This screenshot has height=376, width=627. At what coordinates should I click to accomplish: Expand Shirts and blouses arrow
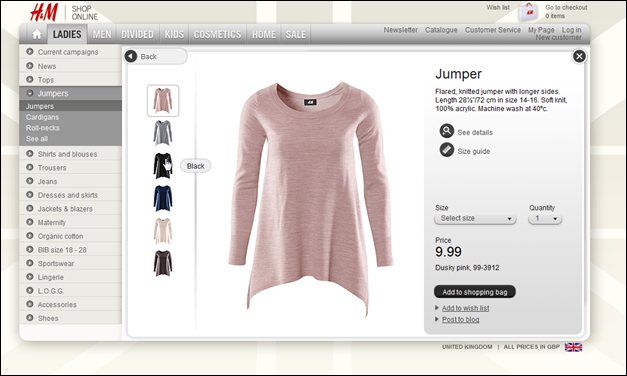click(30, 154)
